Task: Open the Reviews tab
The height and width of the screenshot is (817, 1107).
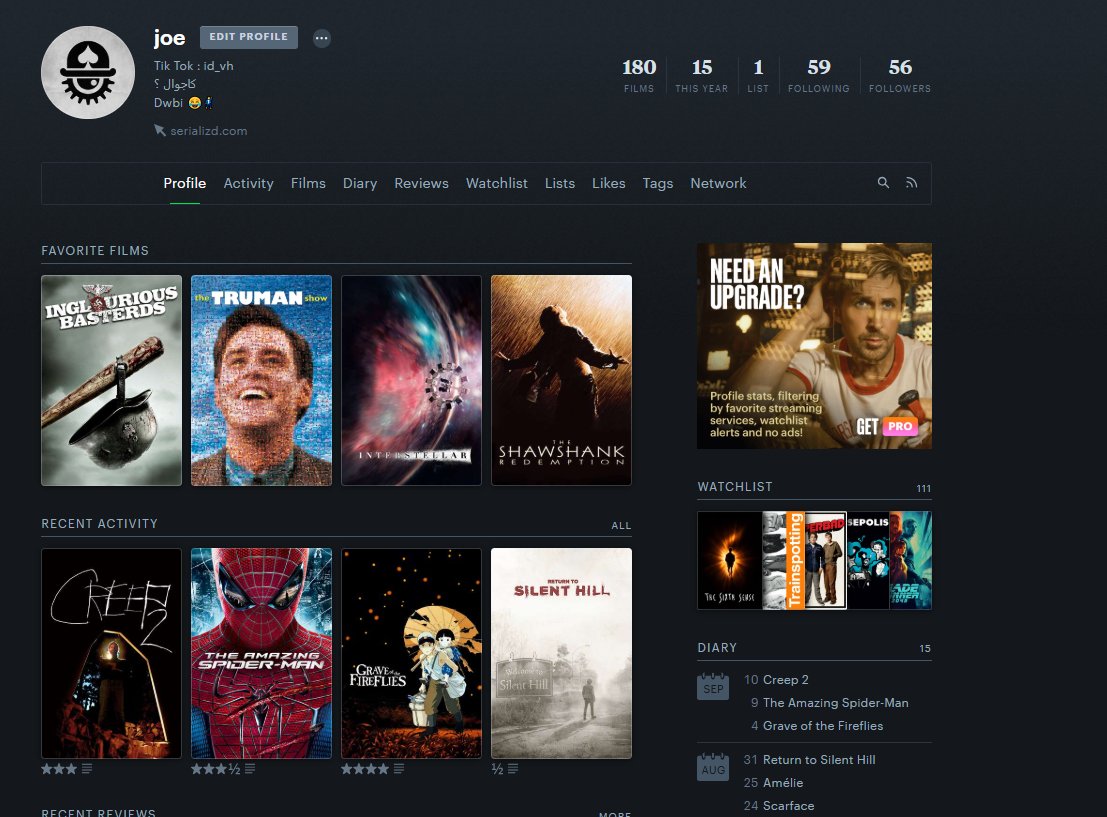Action: [x=421, y=183]
